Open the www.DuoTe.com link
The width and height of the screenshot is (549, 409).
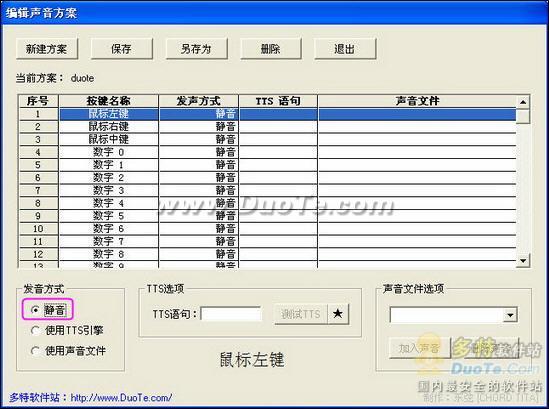coord(121,398)
